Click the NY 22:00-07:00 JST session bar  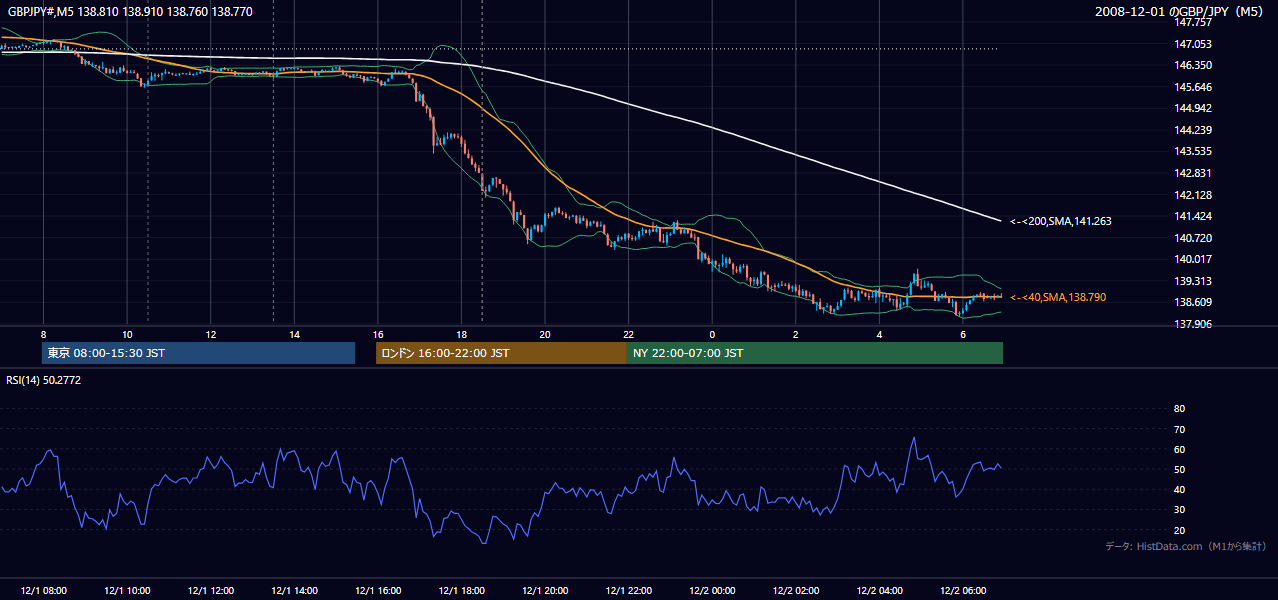815,353
